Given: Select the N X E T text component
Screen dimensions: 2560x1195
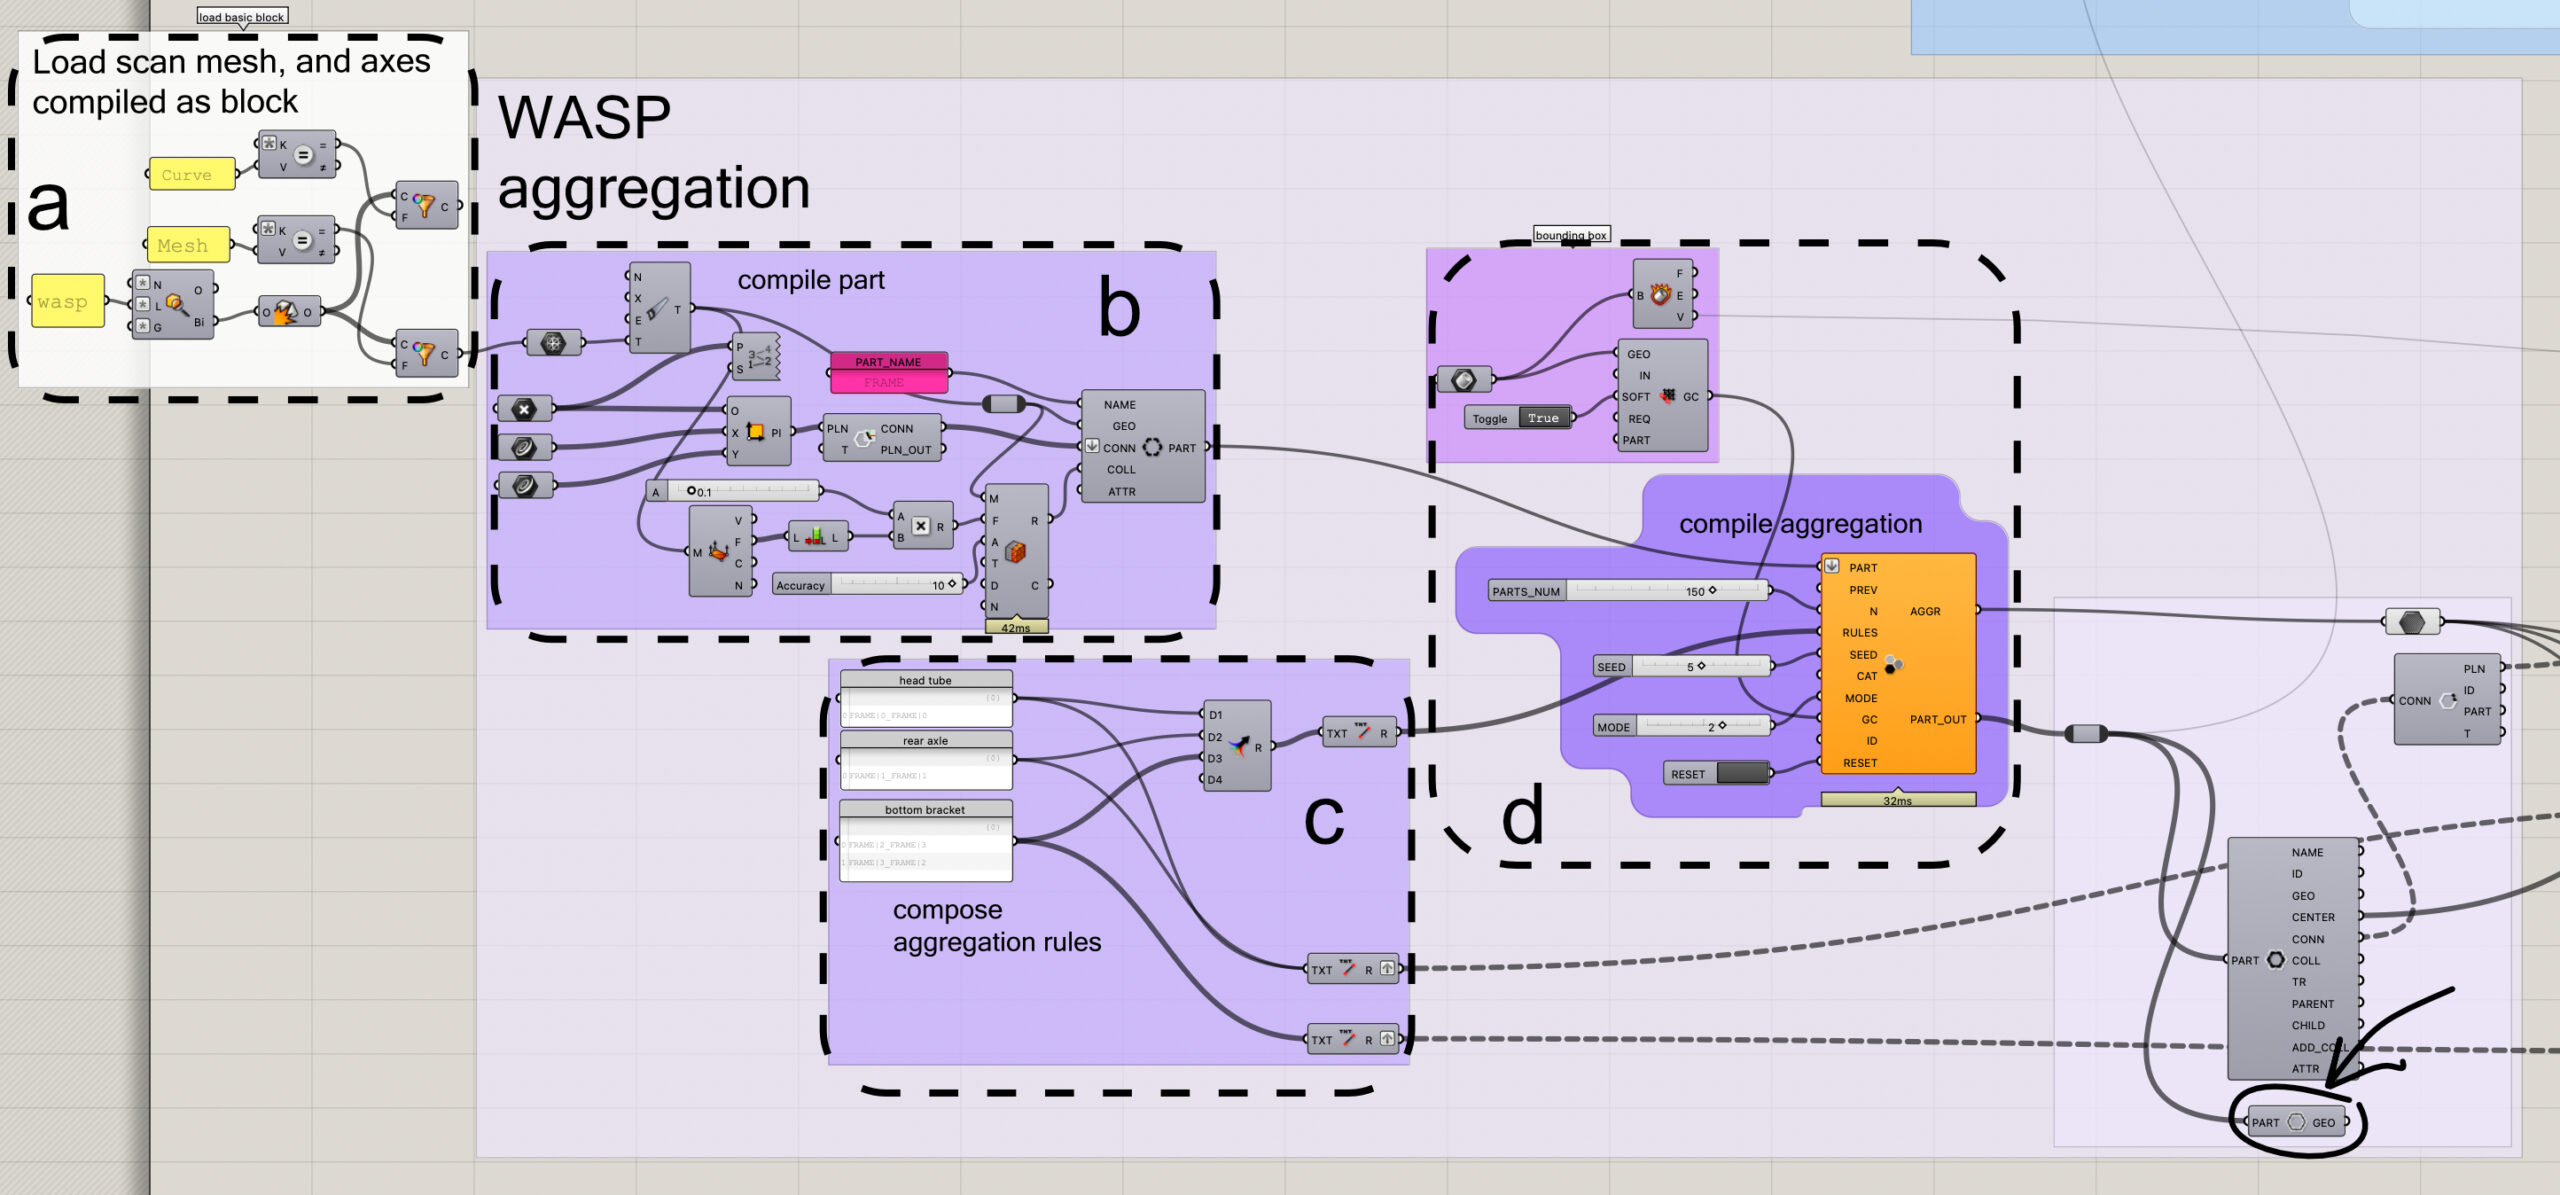Looking at the screenshot, I should 658,308.
